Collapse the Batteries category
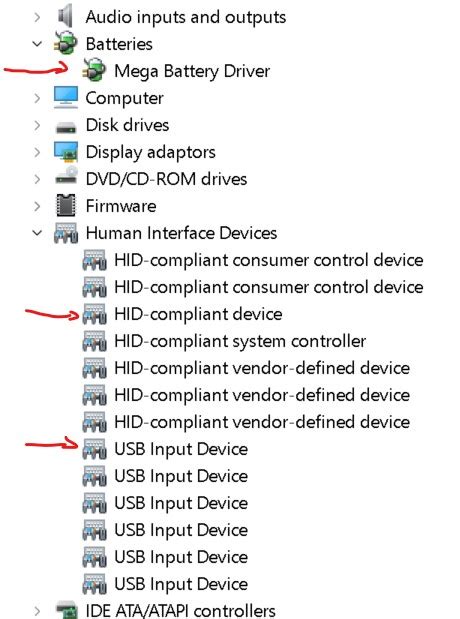Viewport: 460px width, 619px height. [37, 43]
